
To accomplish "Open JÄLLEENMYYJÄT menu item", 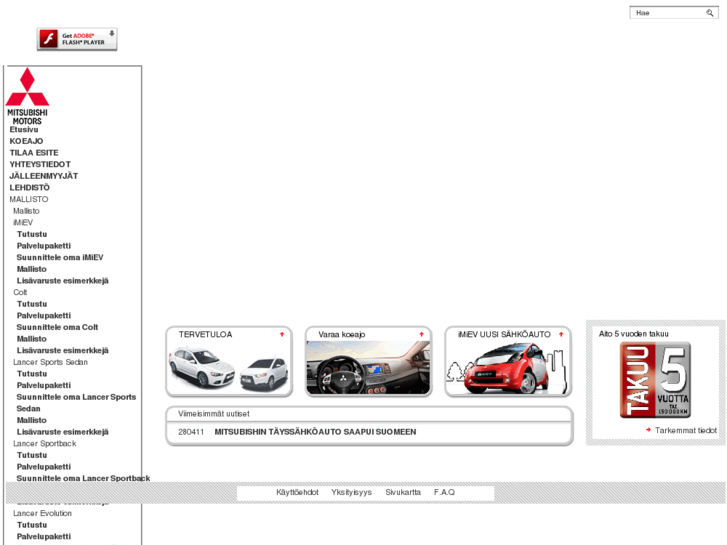I will tap(44, 176).
